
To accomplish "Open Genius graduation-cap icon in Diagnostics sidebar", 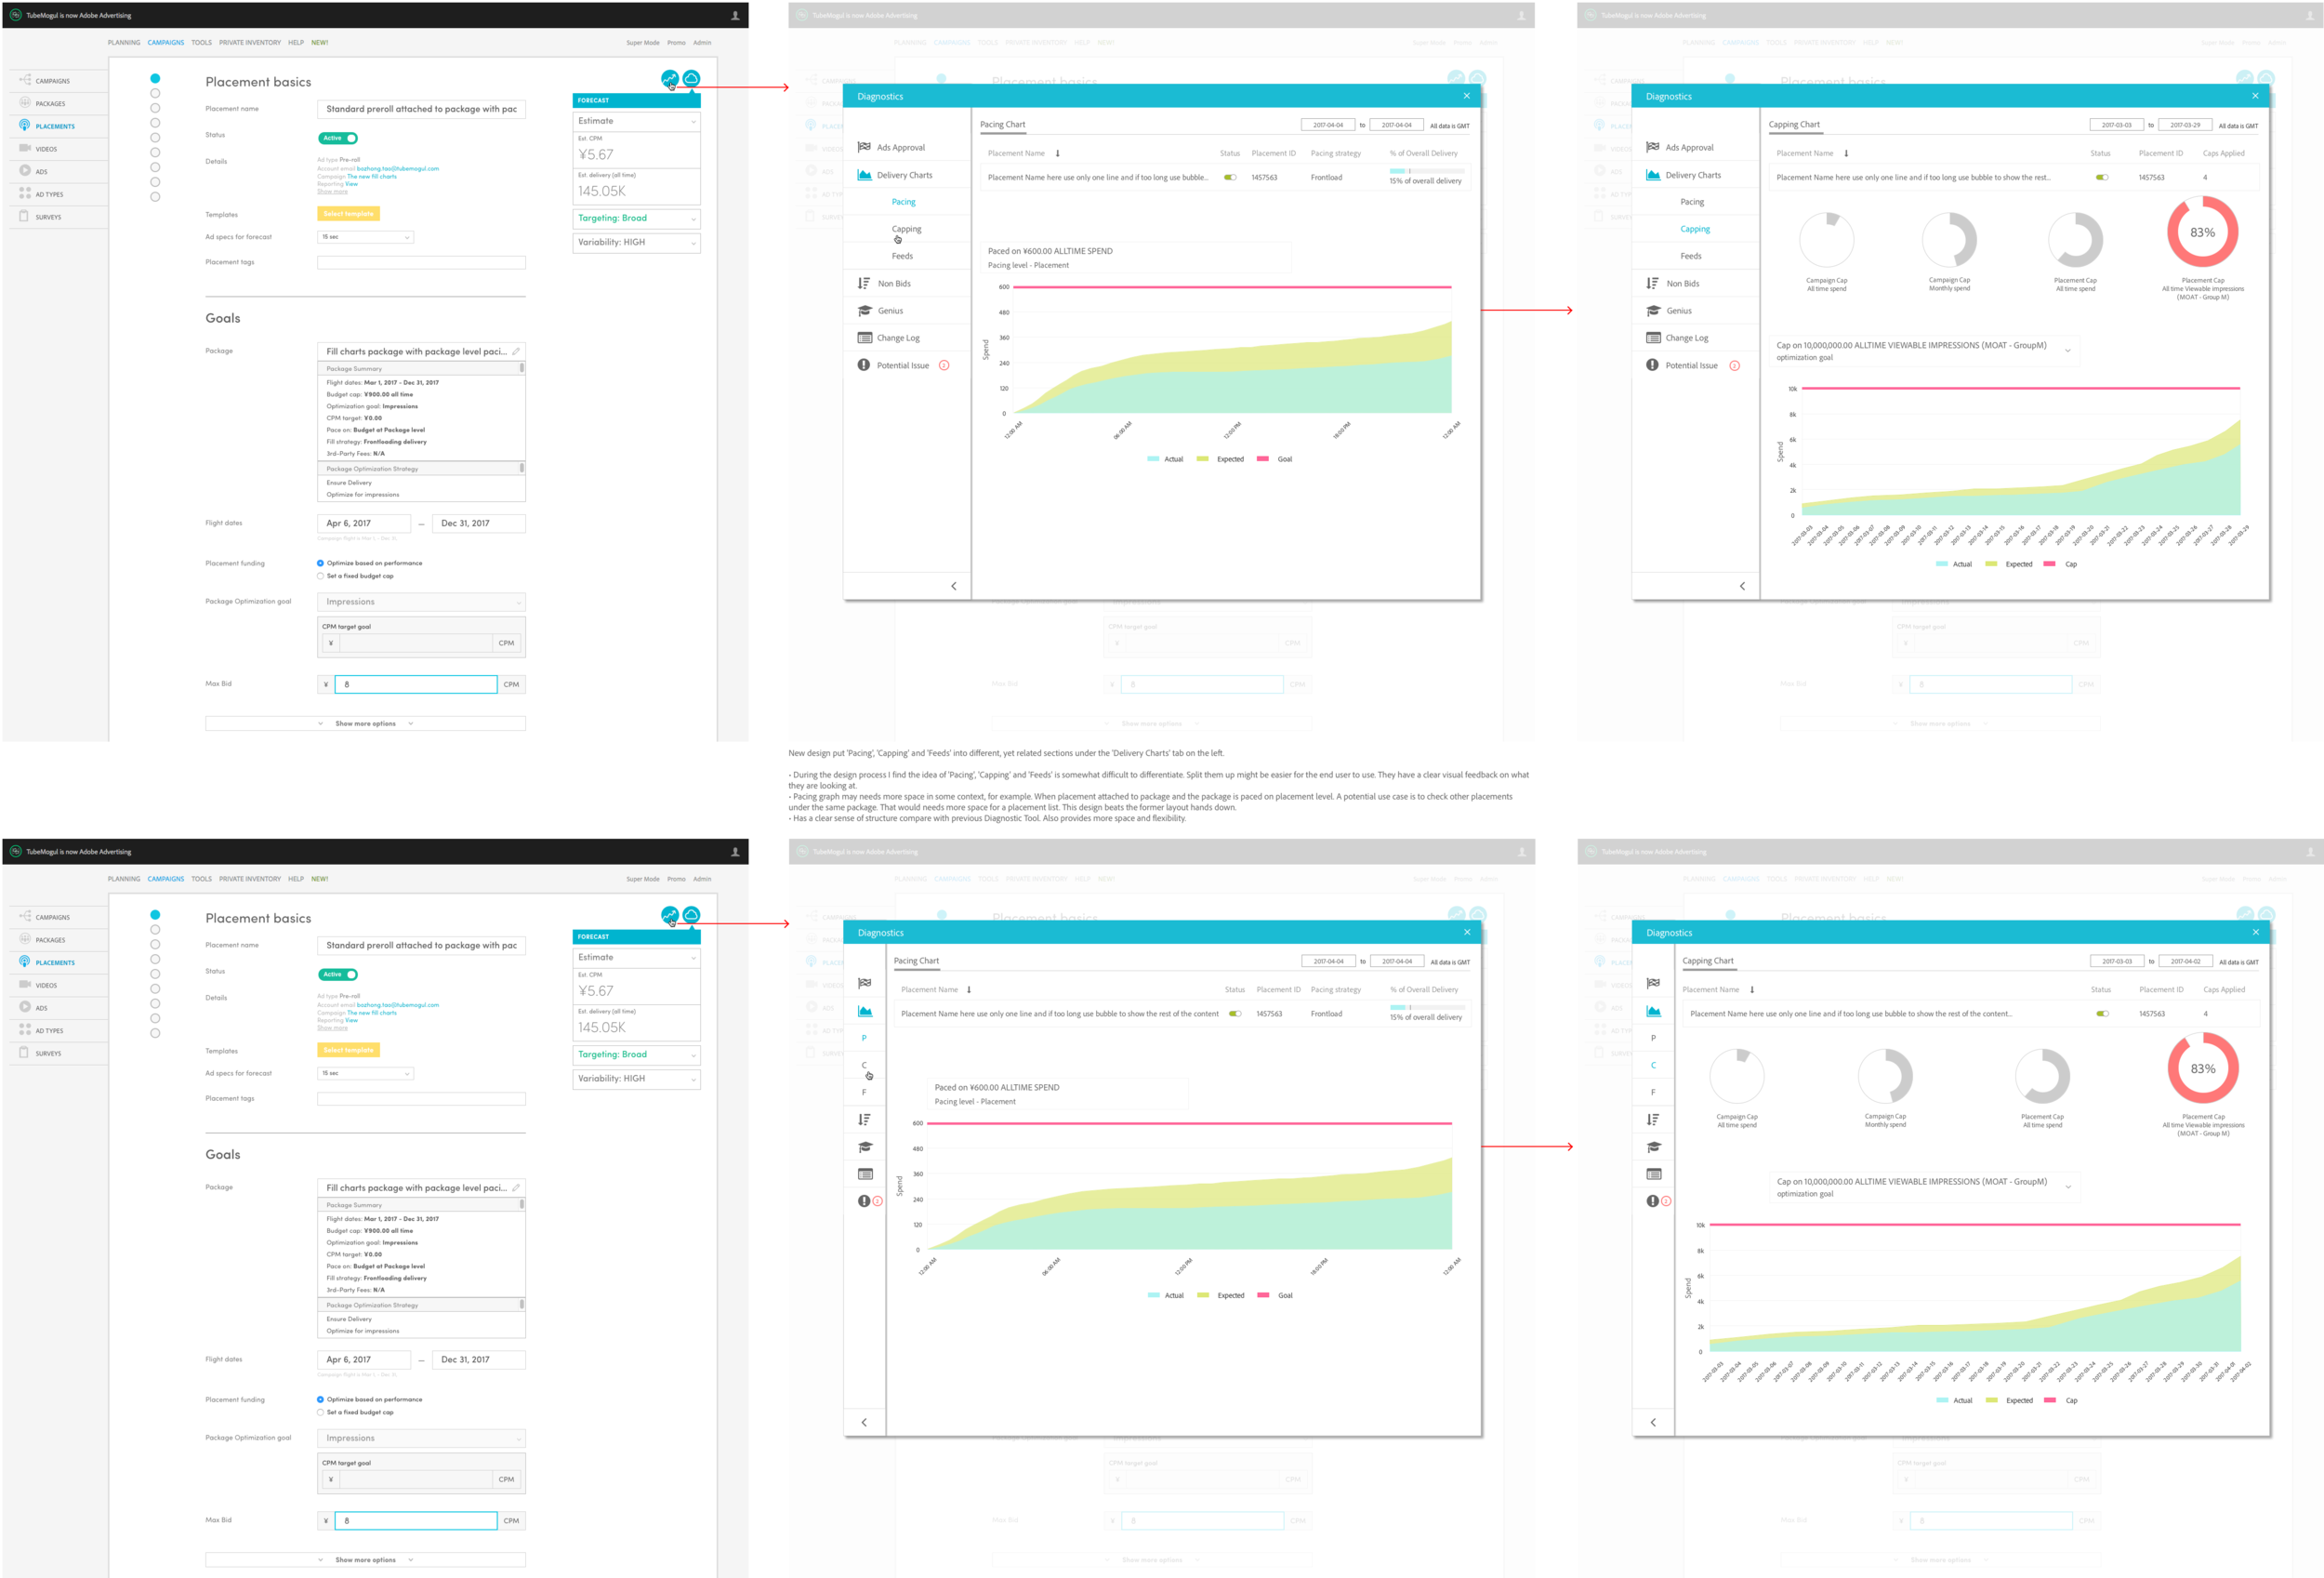I will [864, 310].
